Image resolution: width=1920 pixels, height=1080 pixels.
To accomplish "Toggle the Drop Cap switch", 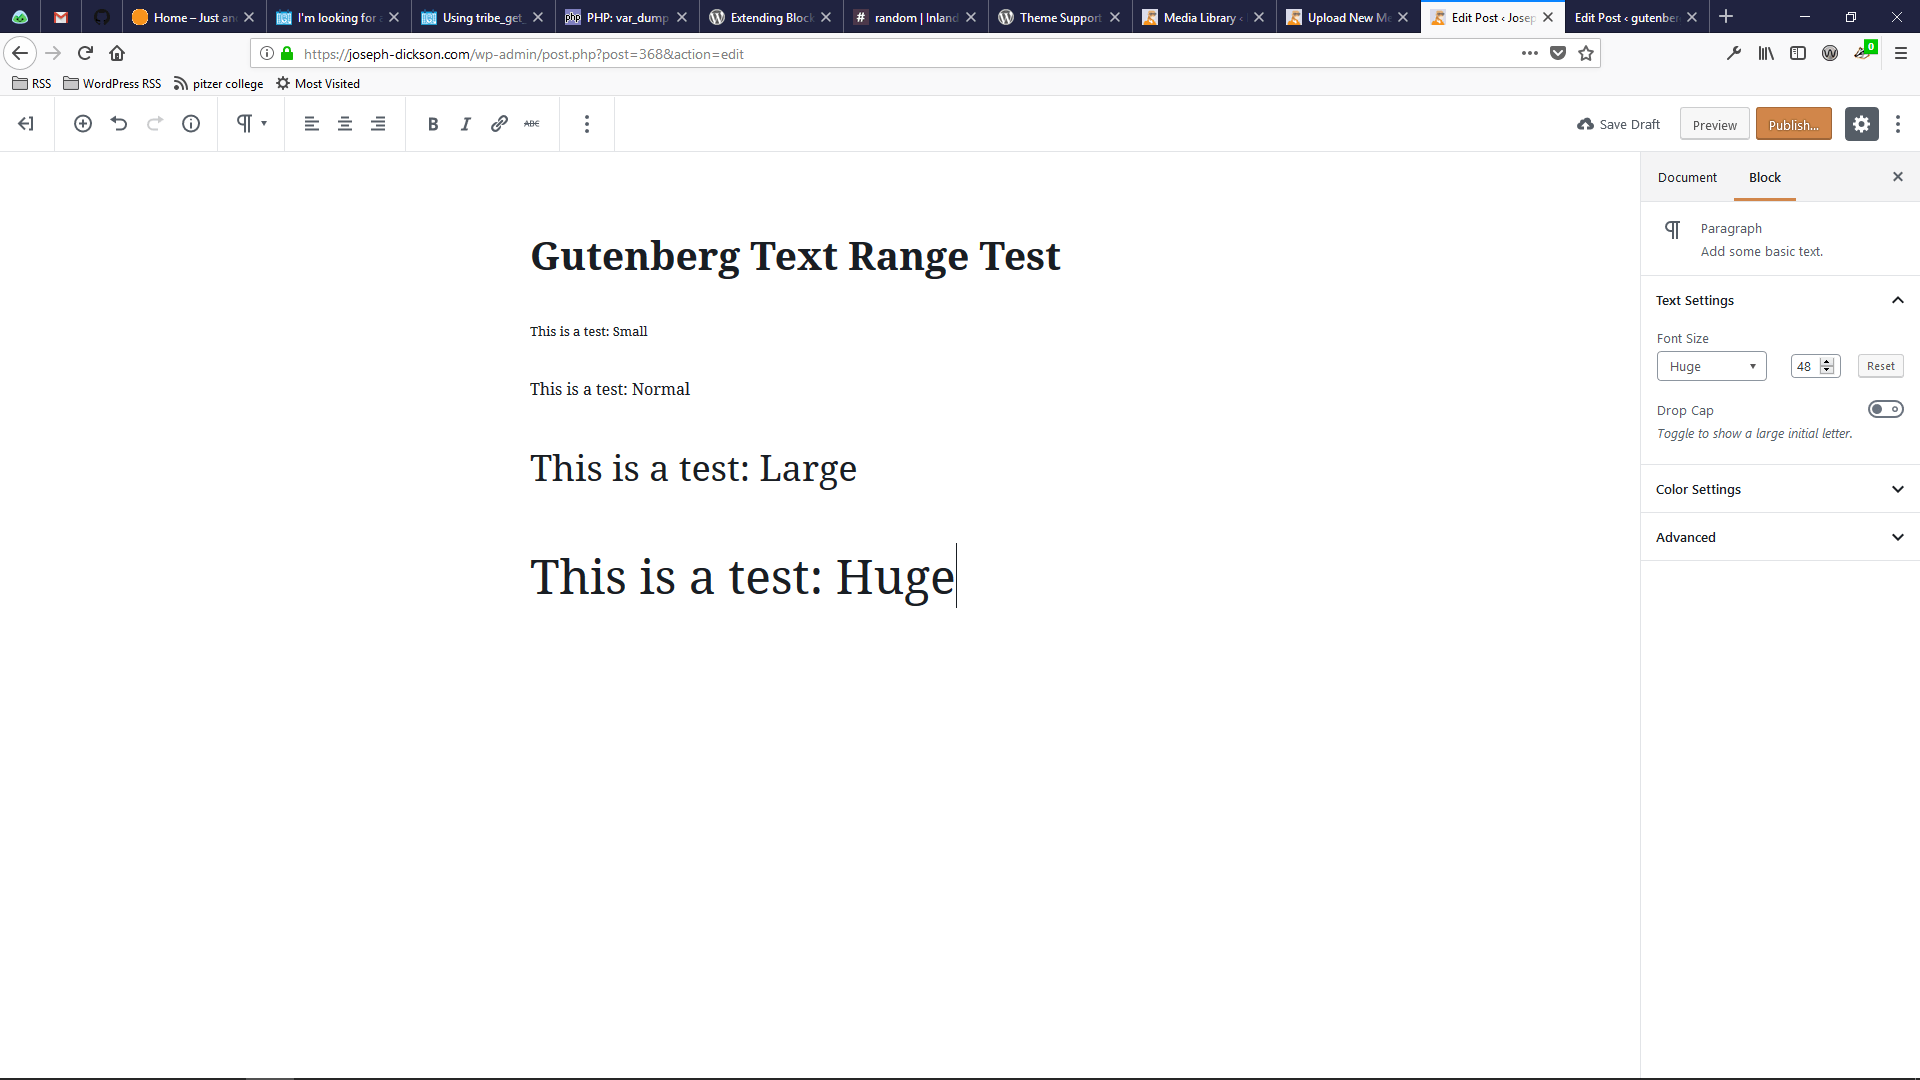I will pyautogui.click(x=1885, y=409).
